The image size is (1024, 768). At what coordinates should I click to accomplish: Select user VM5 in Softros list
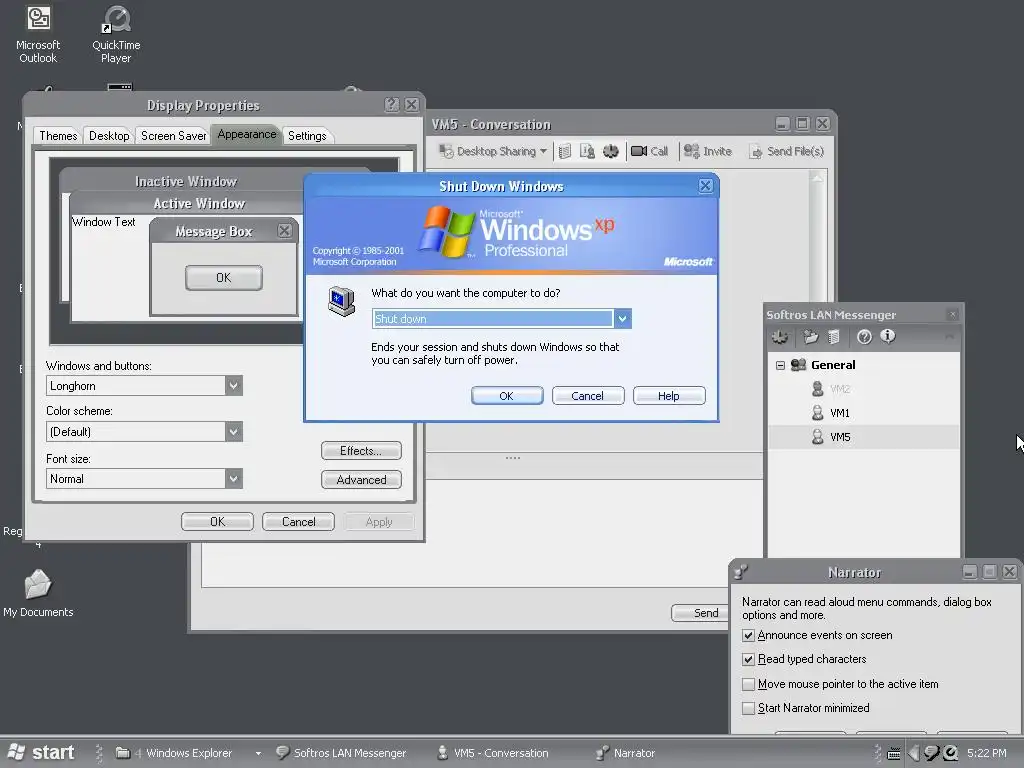pyautogui.click(x=863, y=437)
